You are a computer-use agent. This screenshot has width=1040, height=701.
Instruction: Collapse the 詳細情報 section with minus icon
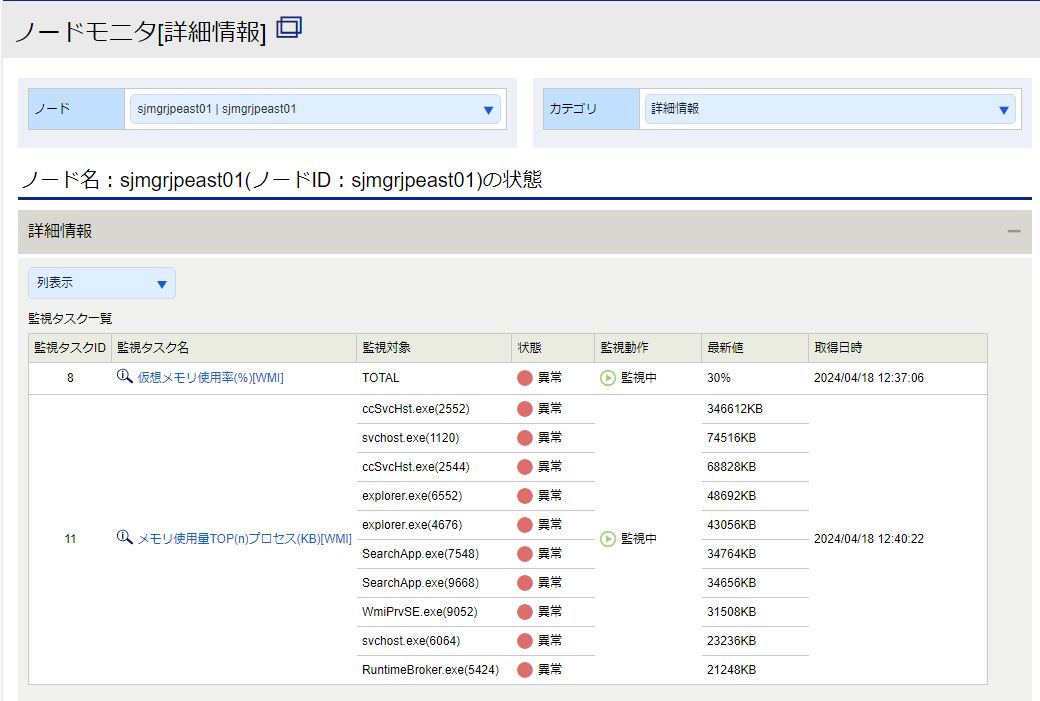(1013, 231)
